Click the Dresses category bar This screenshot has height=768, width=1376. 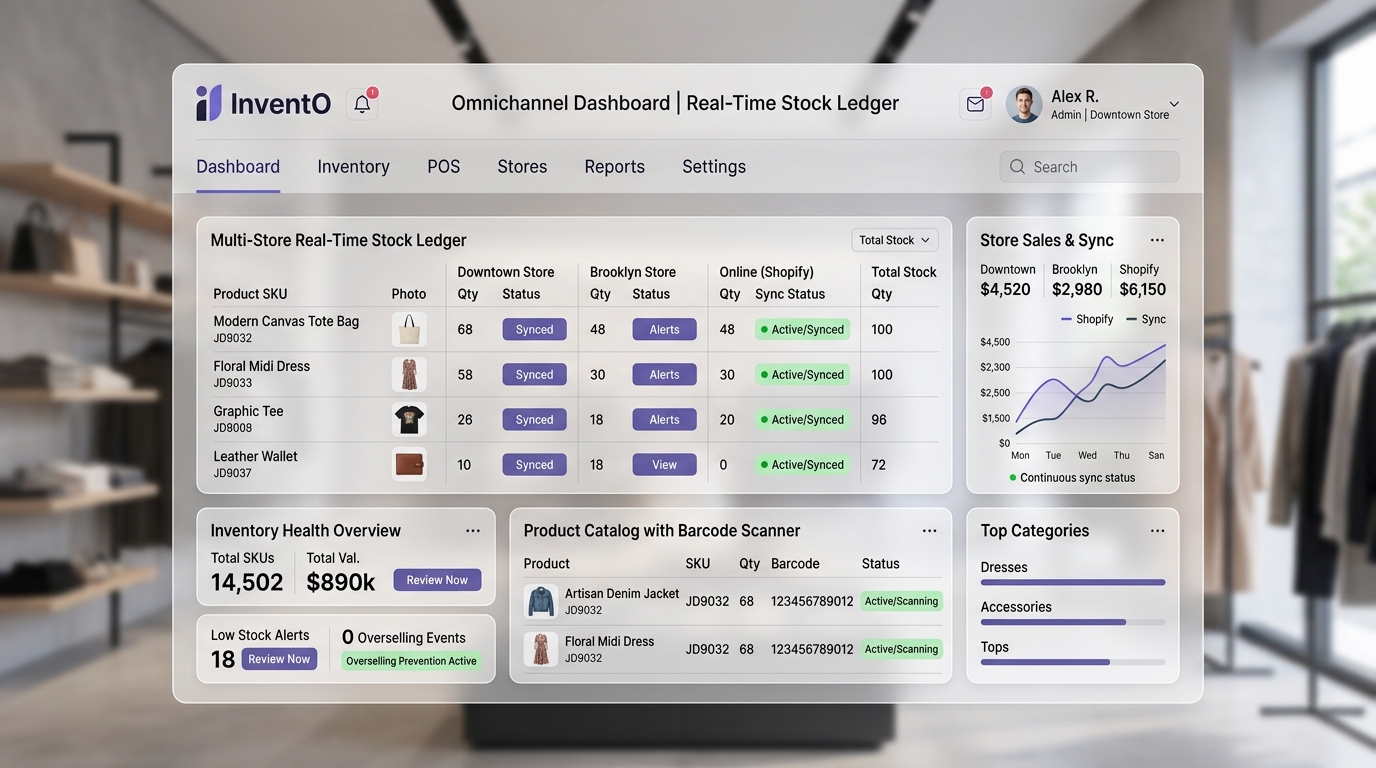[1073, 582]
